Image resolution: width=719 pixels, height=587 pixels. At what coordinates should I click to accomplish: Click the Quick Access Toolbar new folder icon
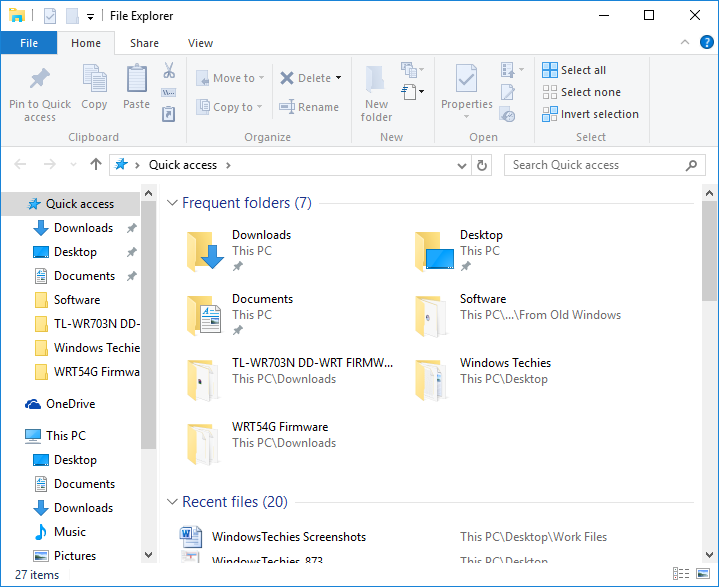[72, 16]
